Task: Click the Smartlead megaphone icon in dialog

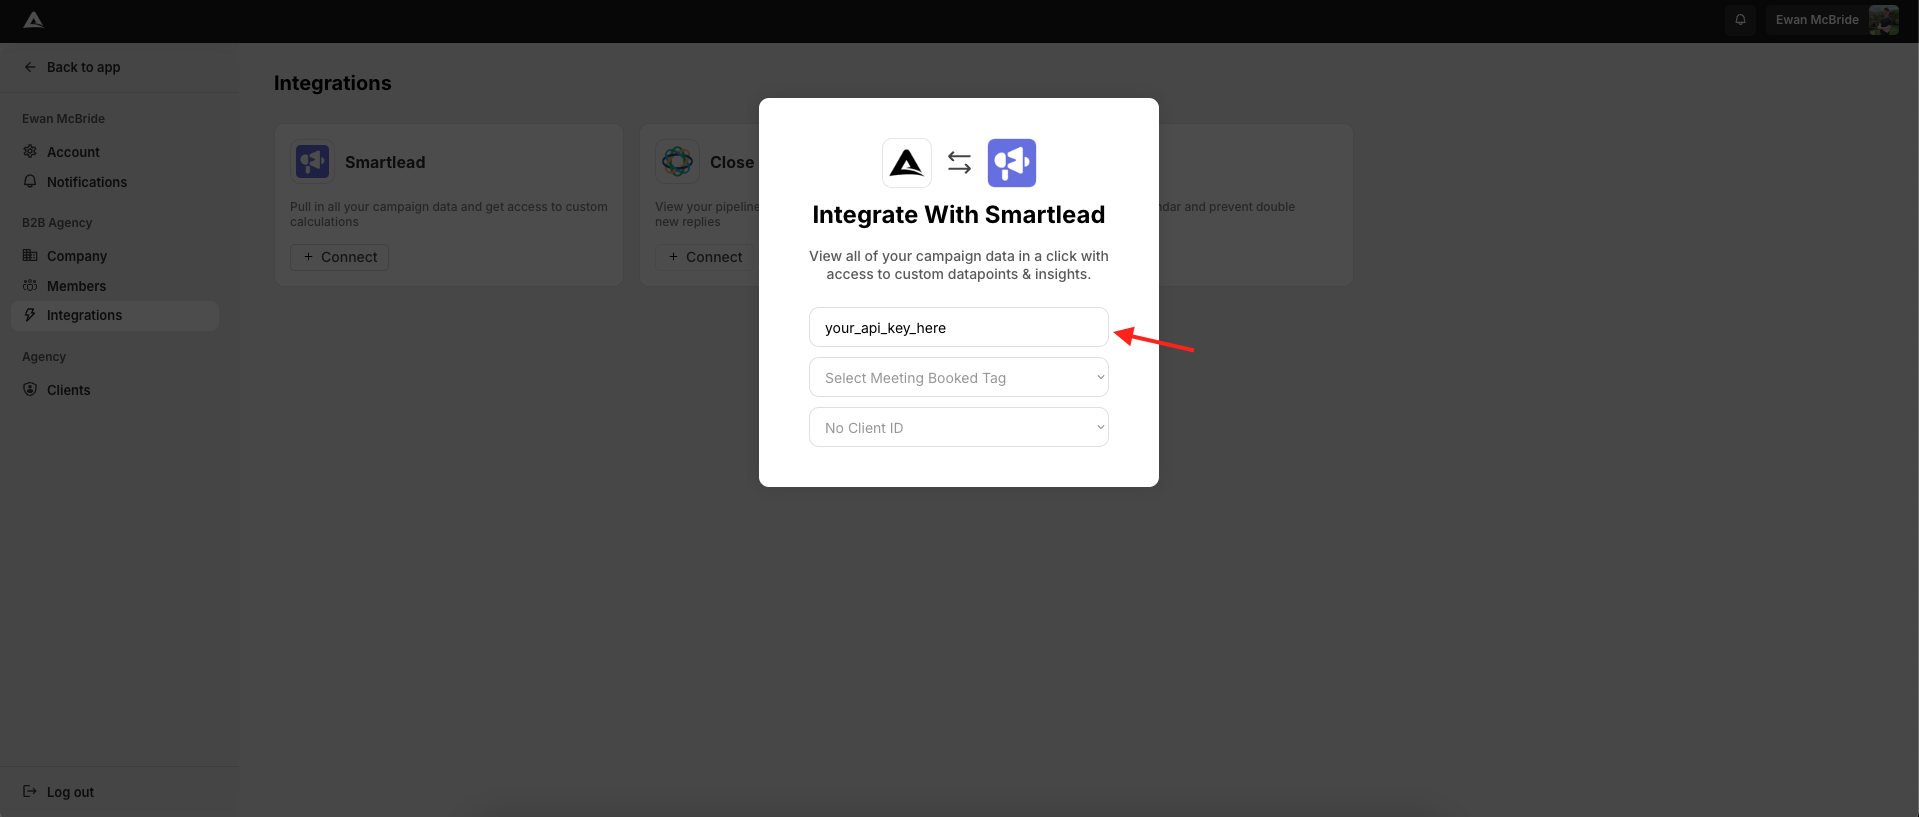Action: point(1011,163)
